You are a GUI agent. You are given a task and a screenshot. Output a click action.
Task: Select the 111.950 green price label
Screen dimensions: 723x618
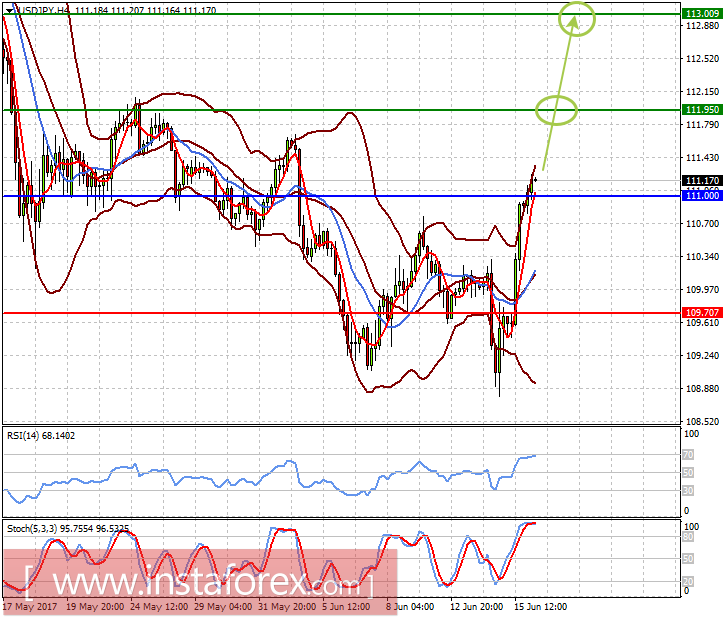tap(702, 109)
